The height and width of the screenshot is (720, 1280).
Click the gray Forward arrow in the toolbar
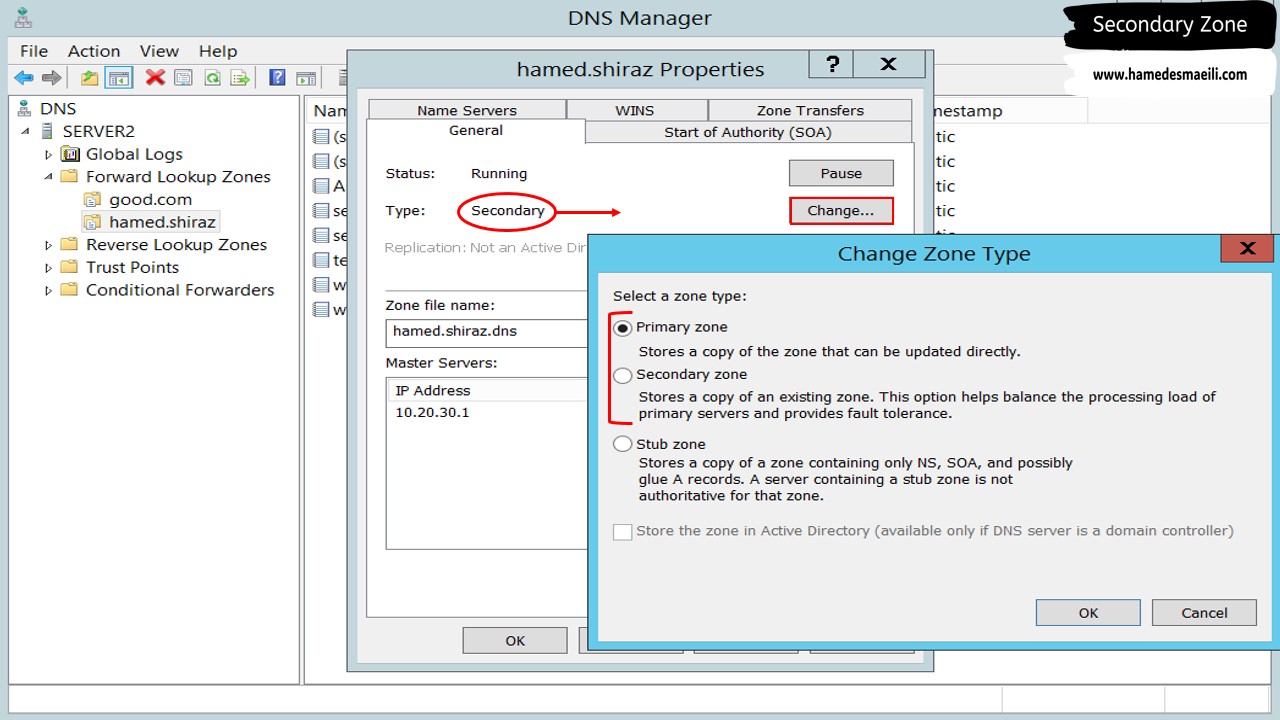[x=52, y=77]
